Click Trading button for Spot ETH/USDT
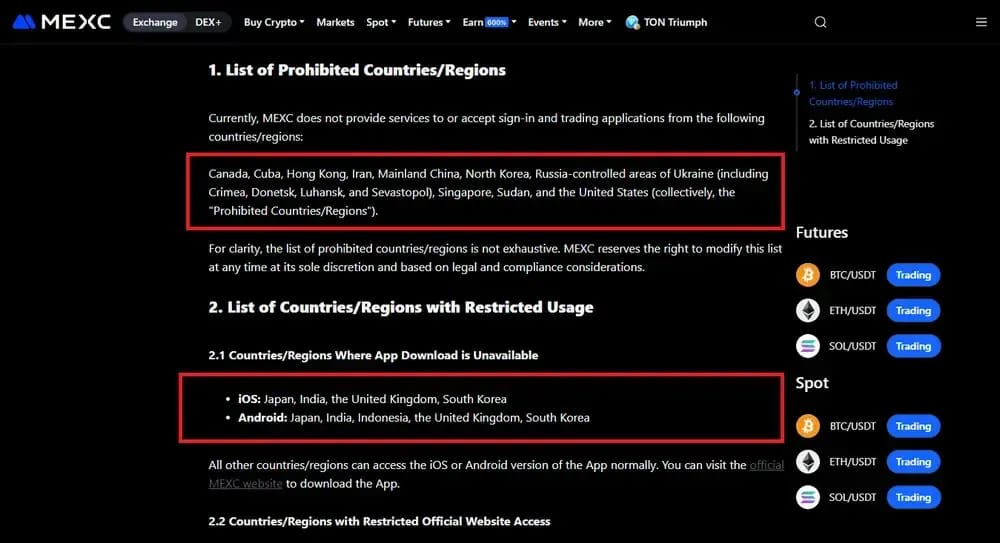1000x543 pixels. (x=913, y=461)
